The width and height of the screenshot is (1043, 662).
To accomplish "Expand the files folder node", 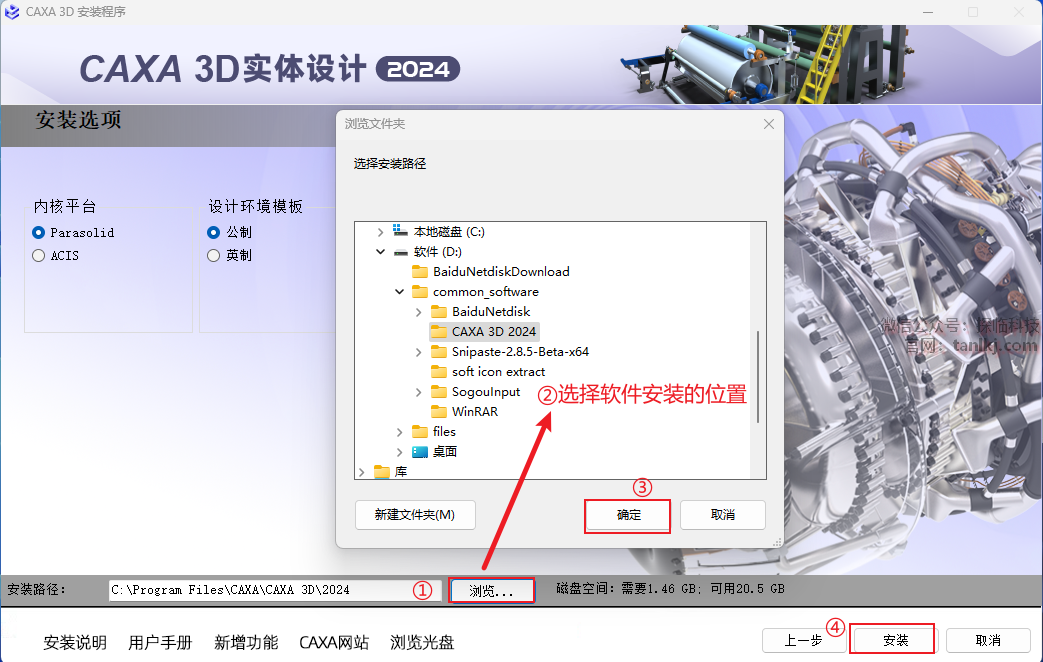I will pyautogui.click(x=399, y=432).
